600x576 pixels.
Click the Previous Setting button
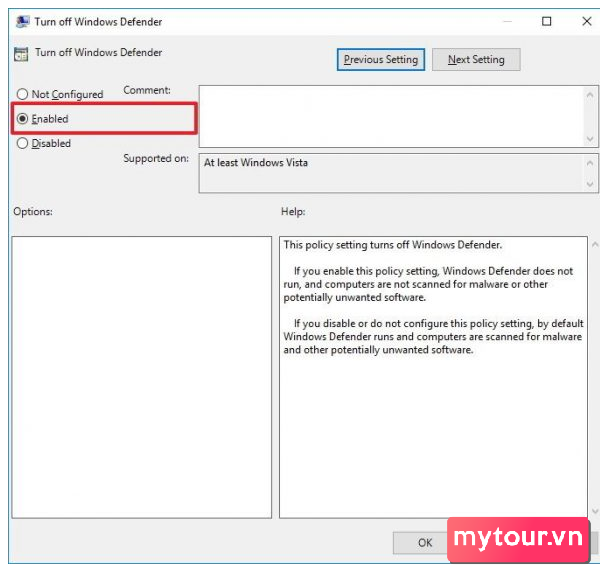381,59
